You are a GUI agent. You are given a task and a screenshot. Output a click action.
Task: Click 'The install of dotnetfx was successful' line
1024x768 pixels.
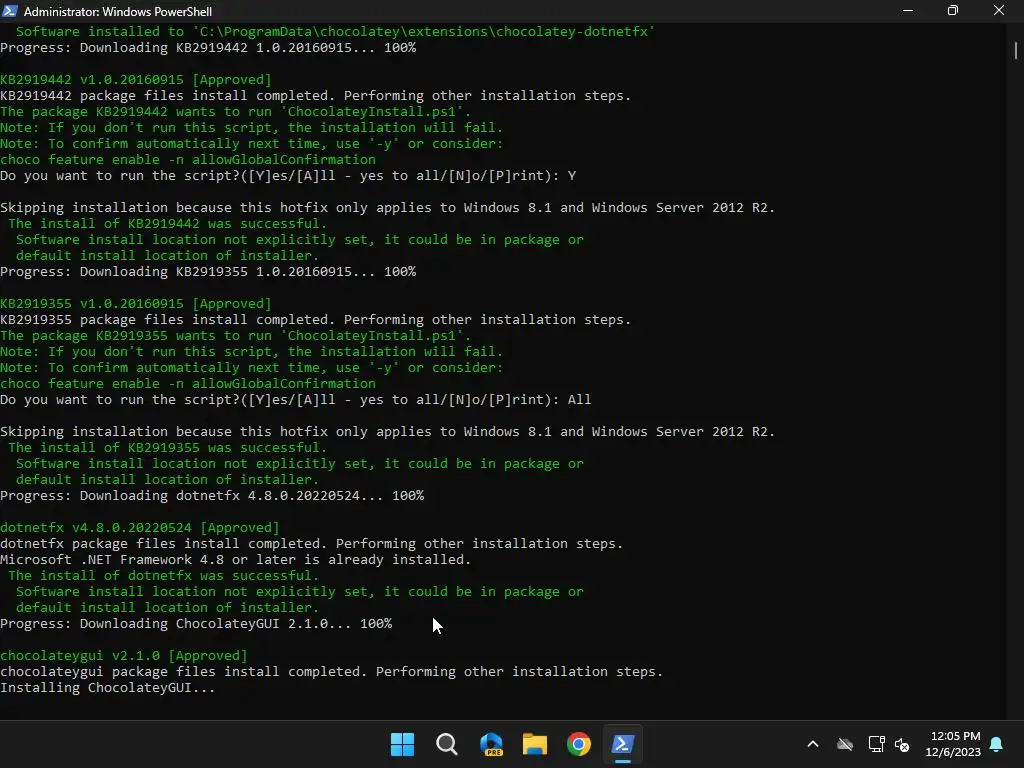pyautogui.click(x=163, y=575)
